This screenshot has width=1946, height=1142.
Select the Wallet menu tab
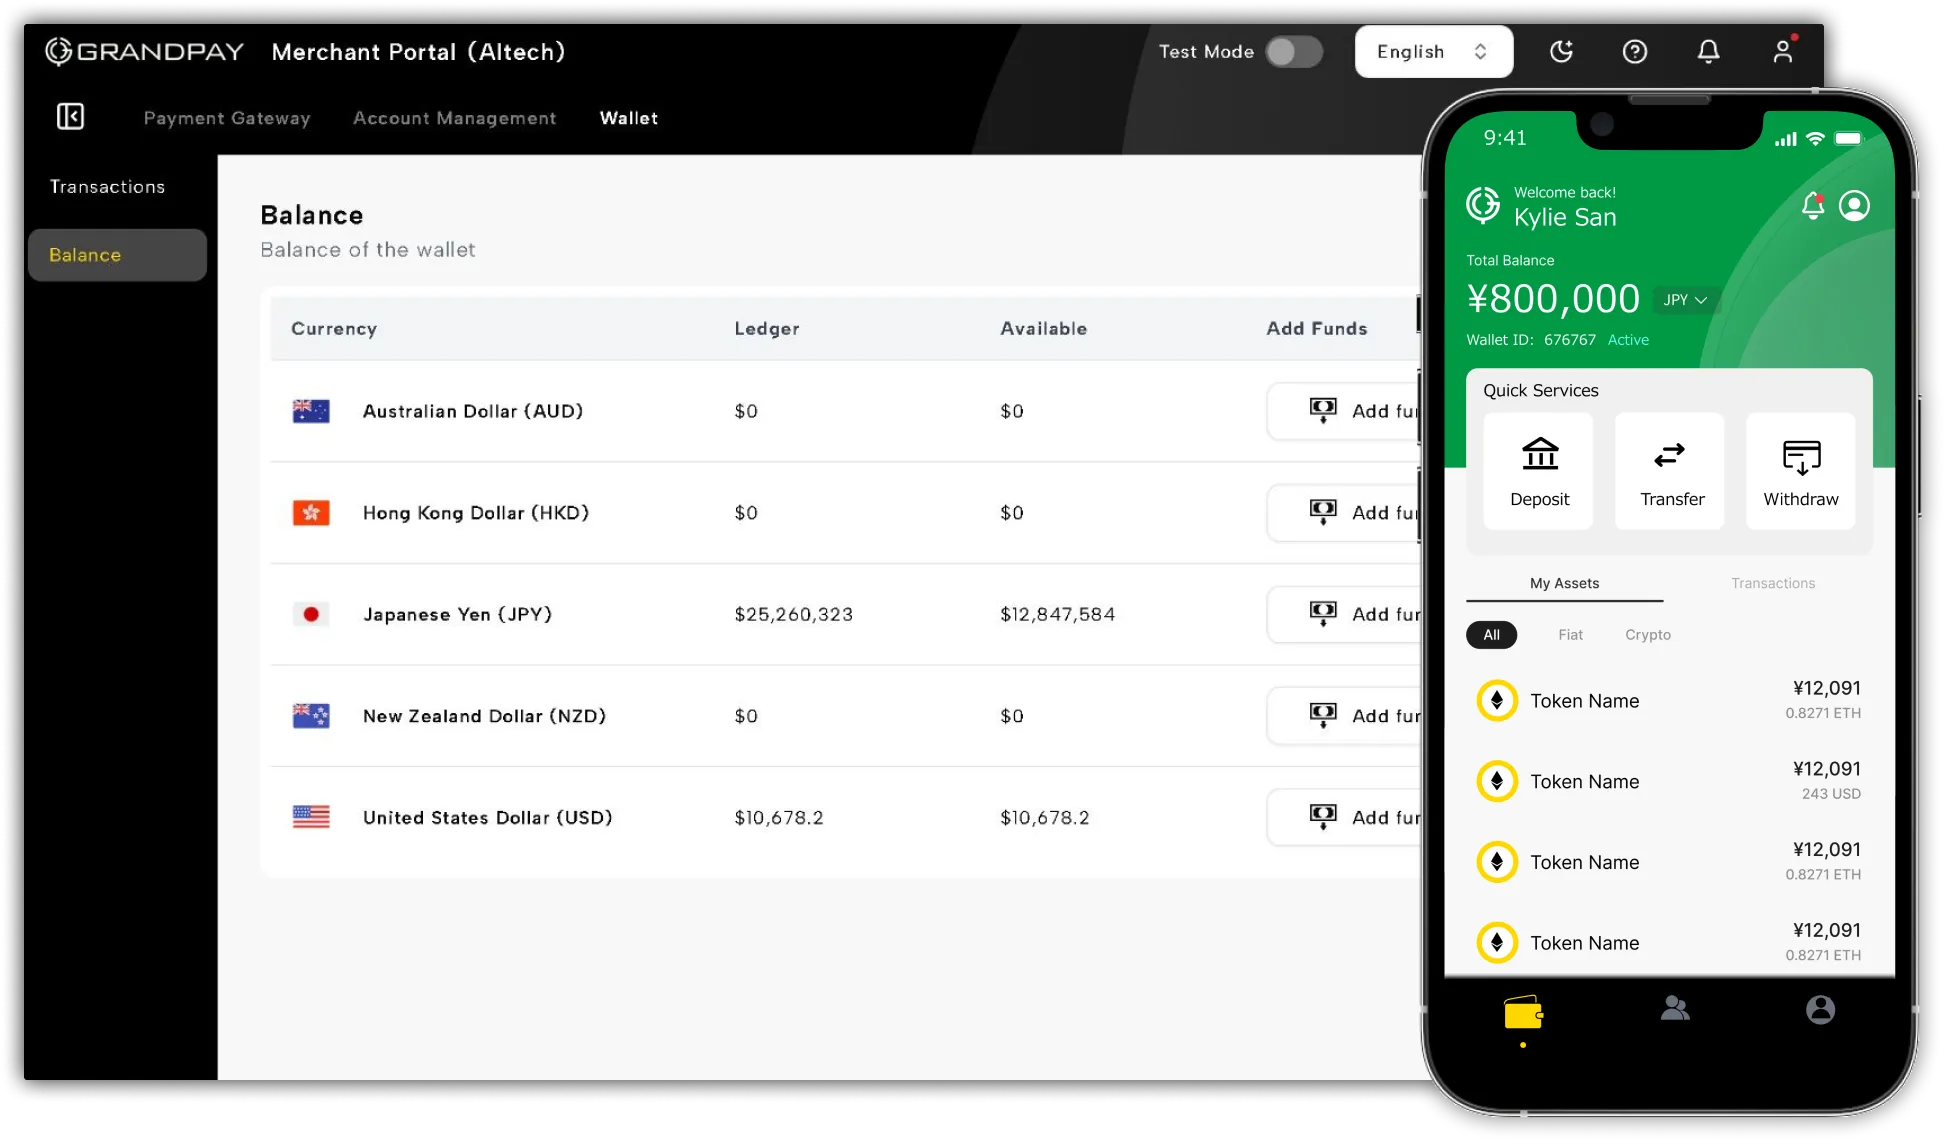(x=629, y=118)
